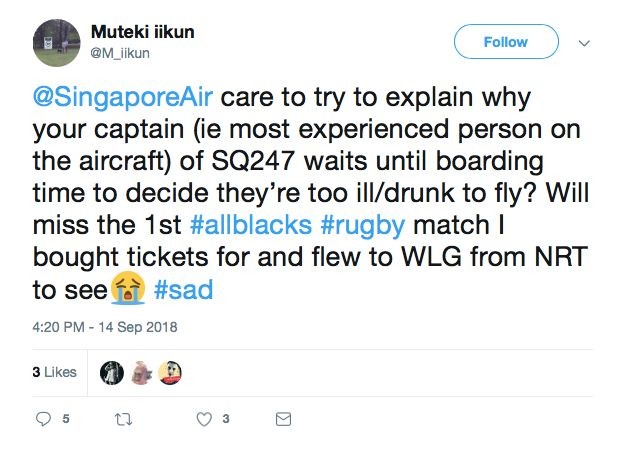Like the tweet with heart icon
620x457 pixels.
click(x=204, y=419)
